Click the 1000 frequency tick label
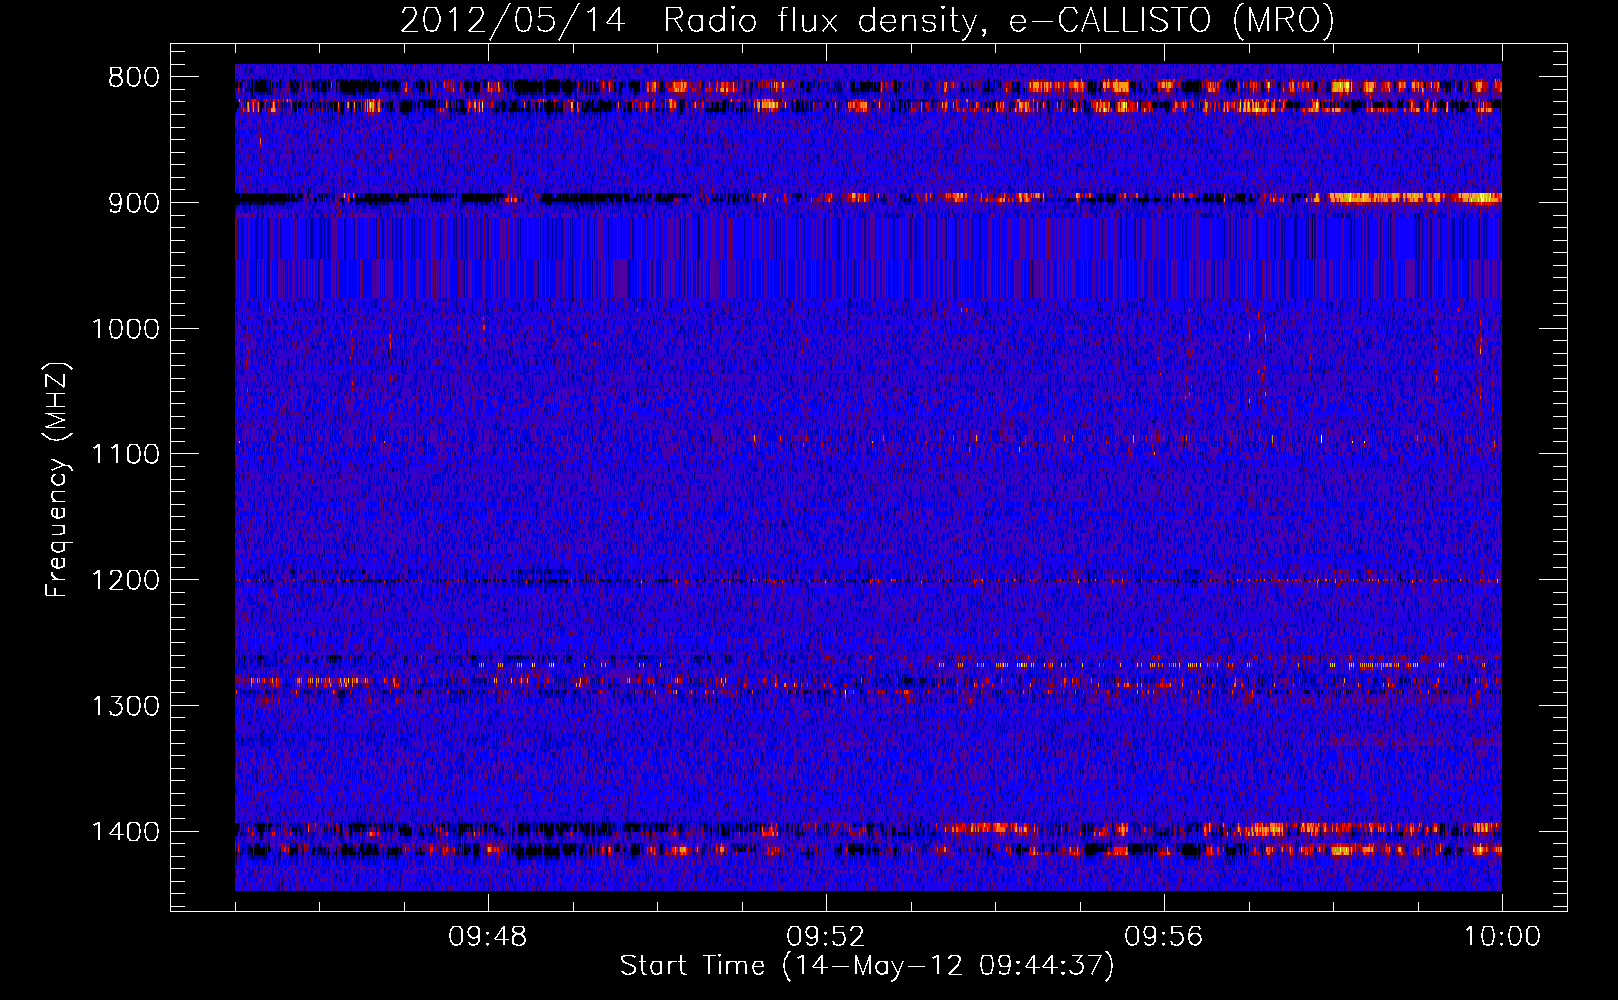Viewport: 1618px width, 1000px height. pos(125,329)
